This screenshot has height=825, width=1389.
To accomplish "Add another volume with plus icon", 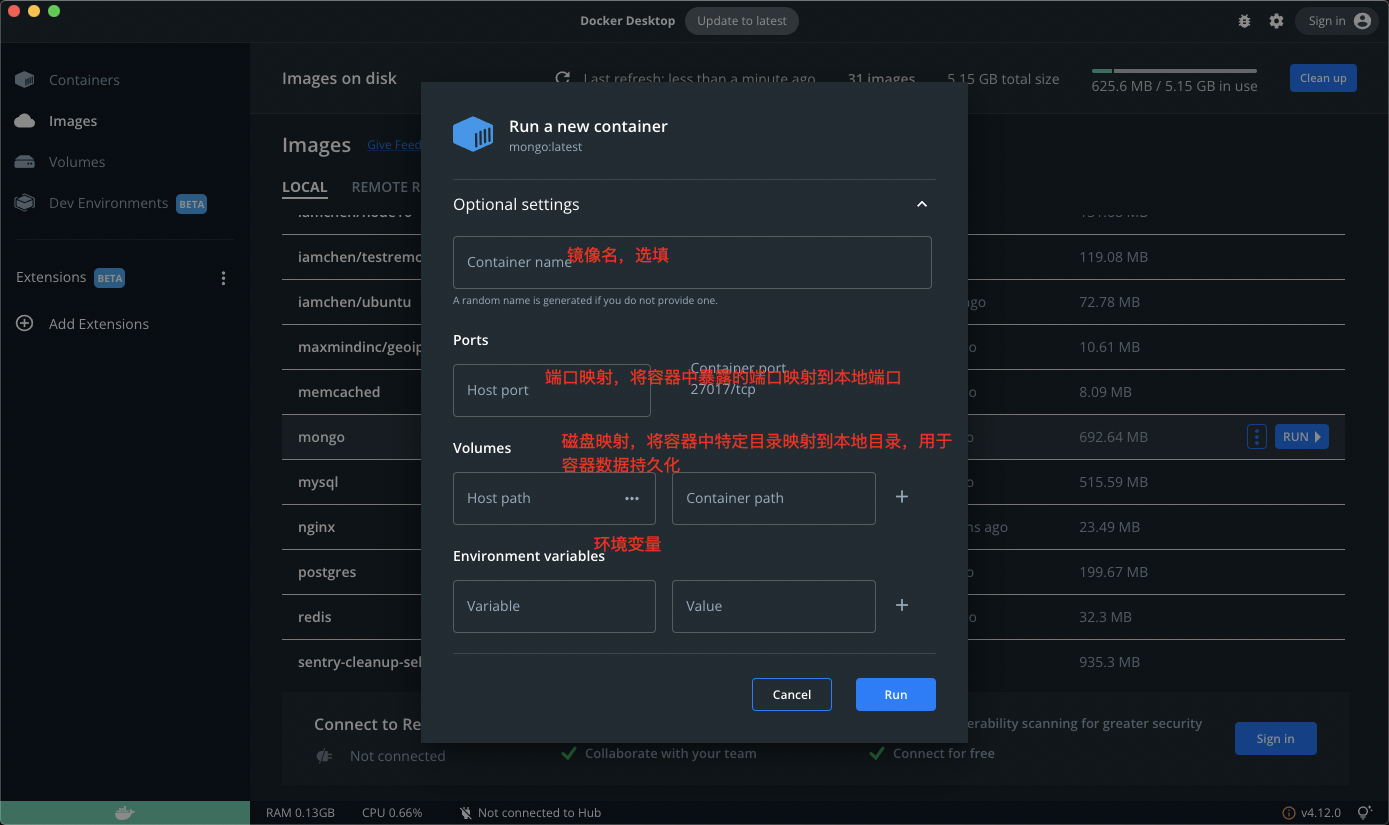I will 902,497.
